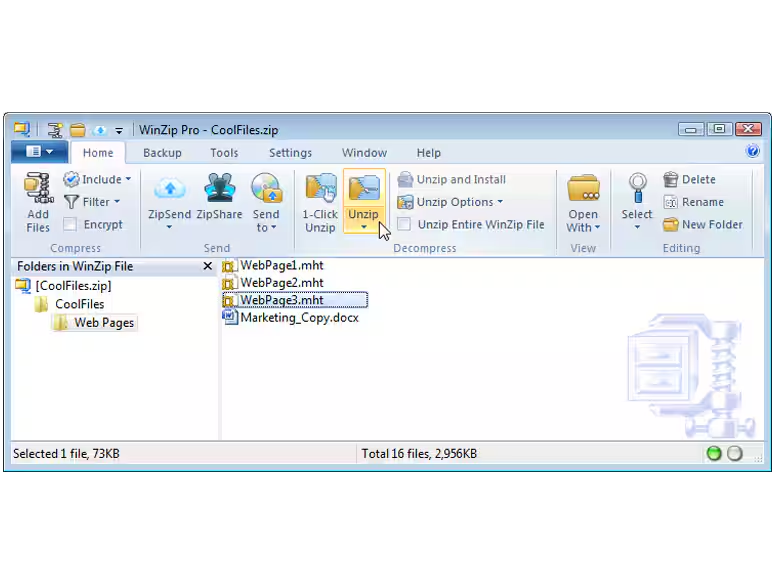Image resolution: width=775 pixels, height=583 pixels.
Task: Click the Marketing_Copy.docx Word icon
Action: click(230, 317)
